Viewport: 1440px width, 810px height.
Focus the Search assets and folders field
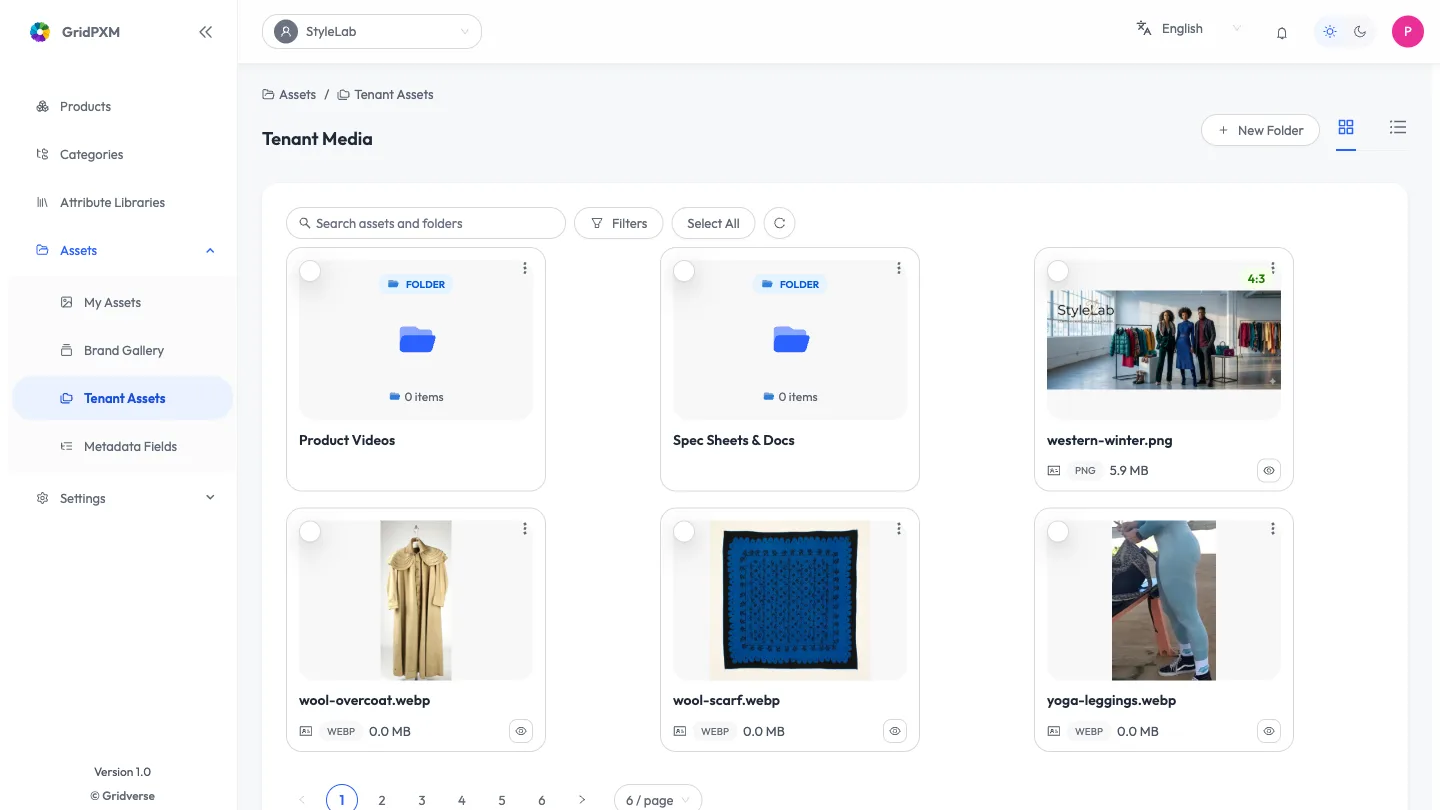(426, 223)
